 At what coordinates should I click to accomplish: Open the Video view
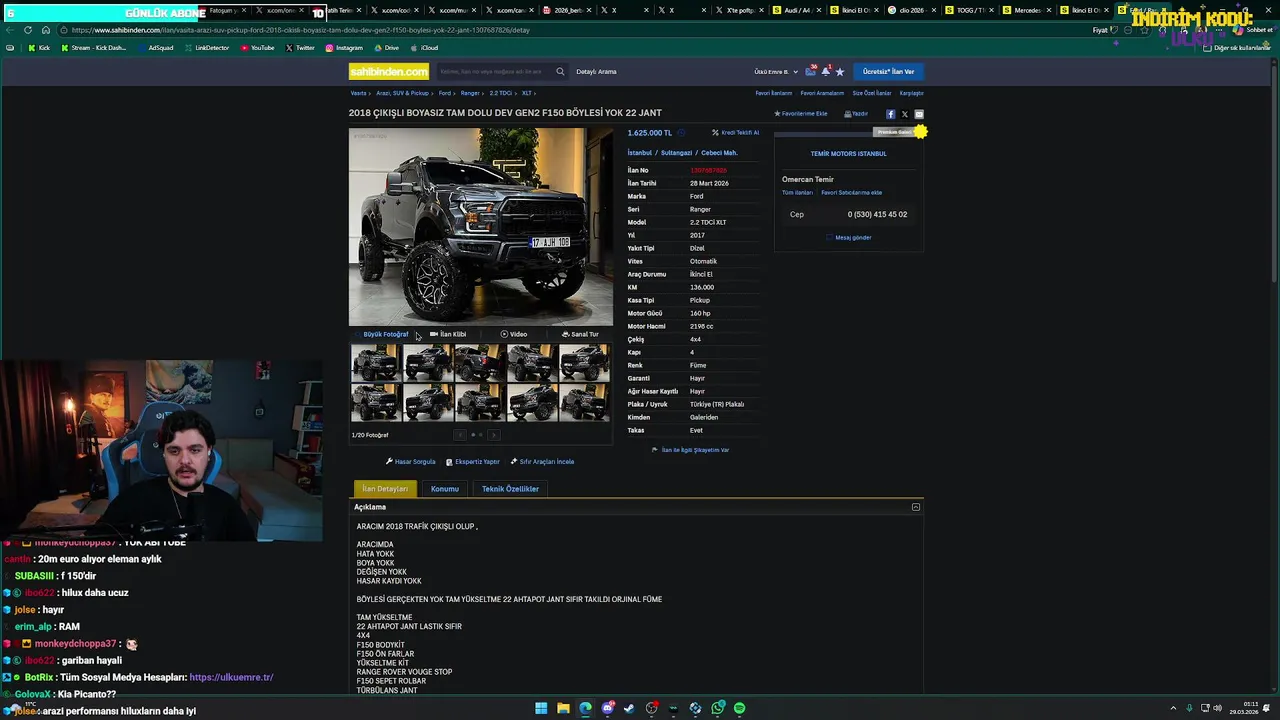(514, 334)
